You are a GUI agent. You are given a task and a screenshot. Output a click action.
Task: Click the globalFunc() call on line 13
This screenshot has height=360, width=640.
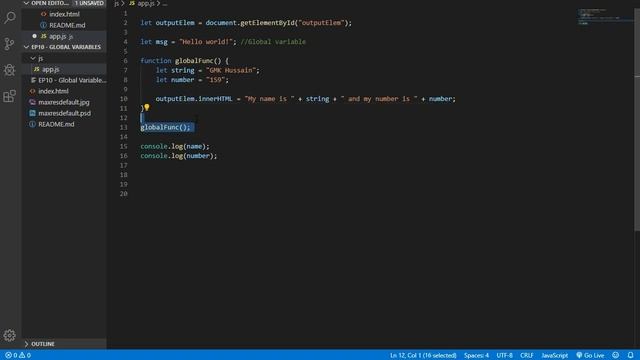point(165,127)
